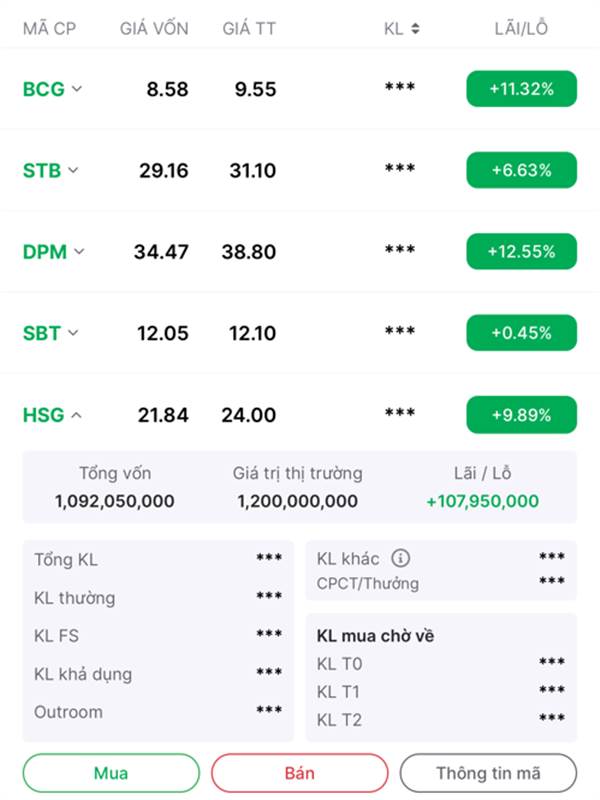Expand the DPM row dropdown chevron
Viewport: 600px width, 800px height.
(79, 251)
